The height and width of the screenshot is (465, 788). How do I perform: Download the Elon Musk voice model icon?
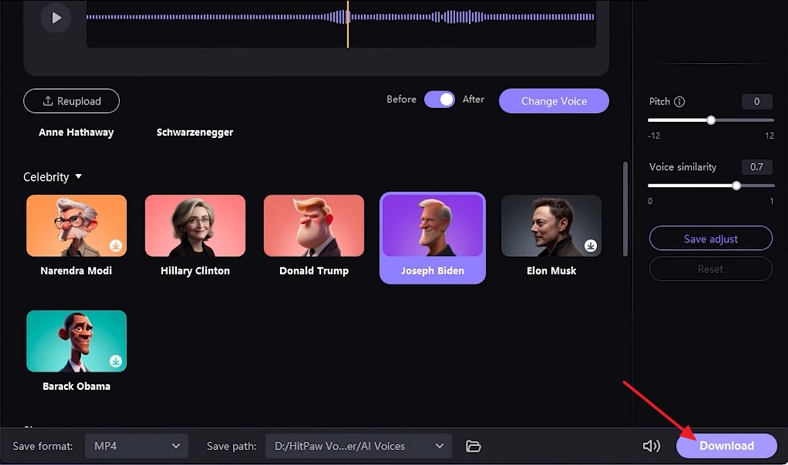[x=590, y=245]
